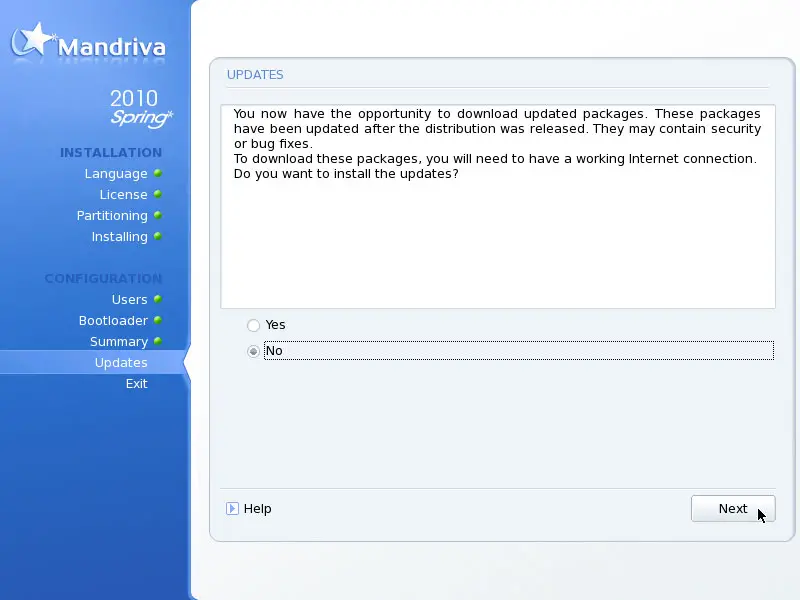Select the highlighted Updates step

(x=121, y=363)
